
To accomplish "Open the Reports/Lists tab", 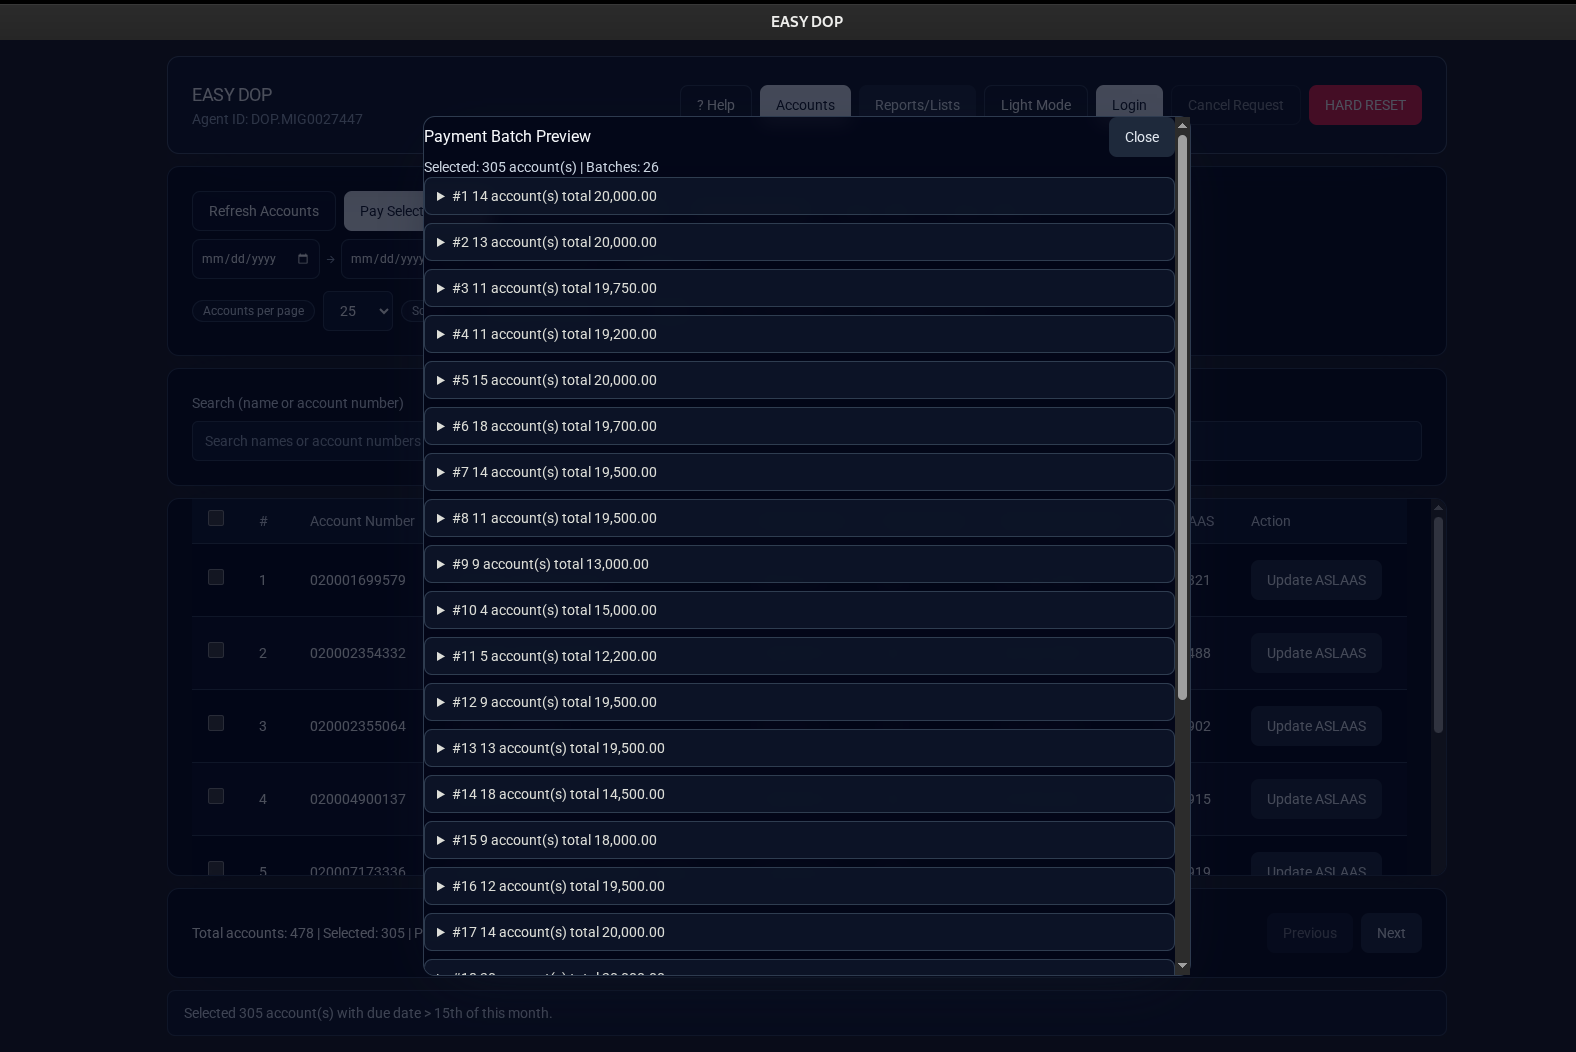I will [x=917, y=105].
